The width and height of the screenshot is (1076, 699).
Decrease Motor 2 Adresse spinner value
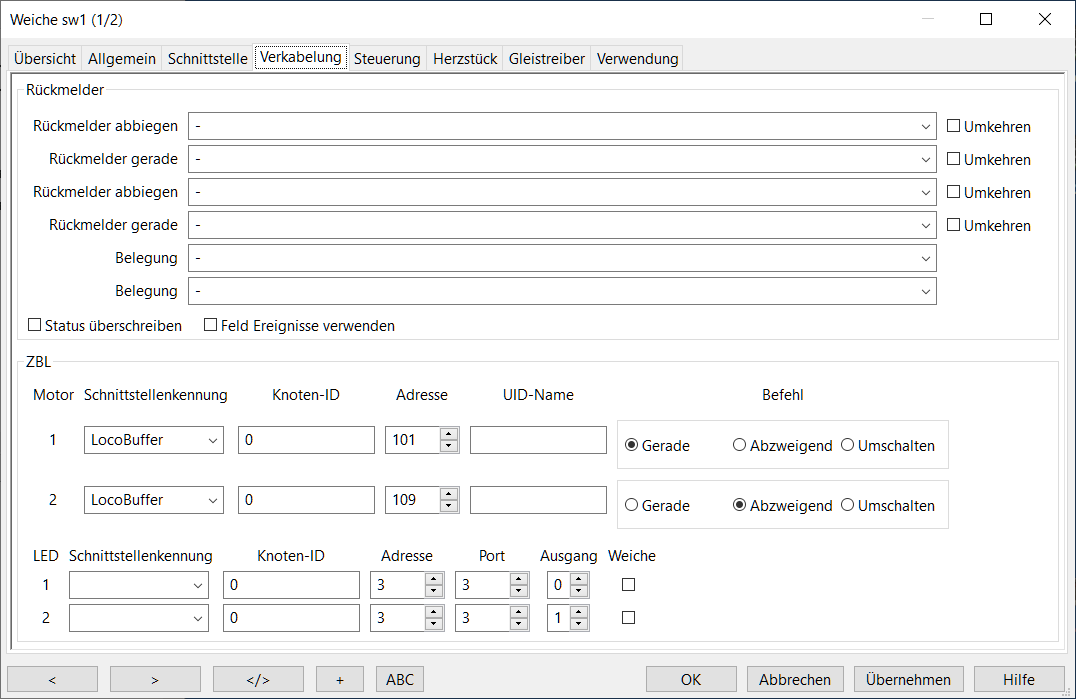click(x=449, y=506)
